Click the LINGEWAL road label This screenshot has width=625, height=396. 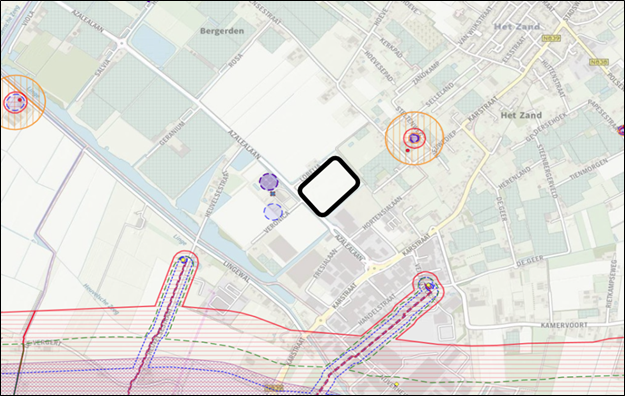(x=237, y=272)
